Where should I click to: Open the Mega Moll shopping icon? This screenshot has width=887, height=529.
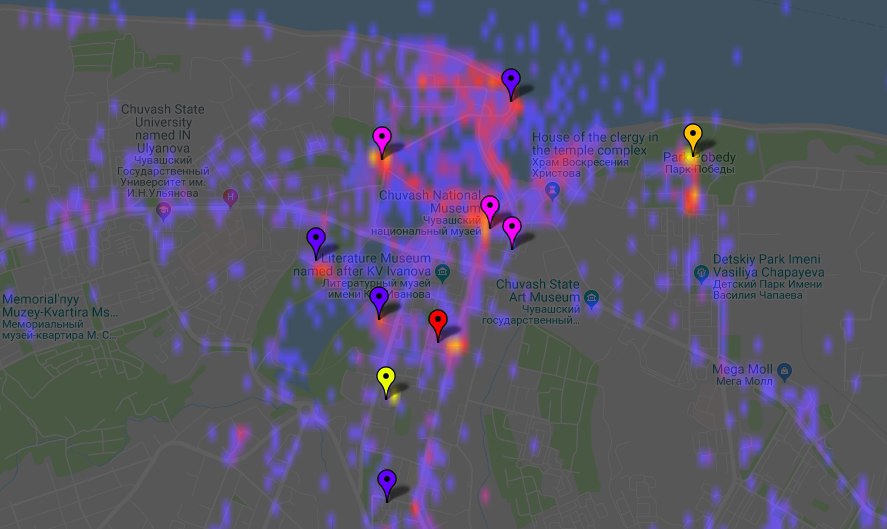pos(784,371)
